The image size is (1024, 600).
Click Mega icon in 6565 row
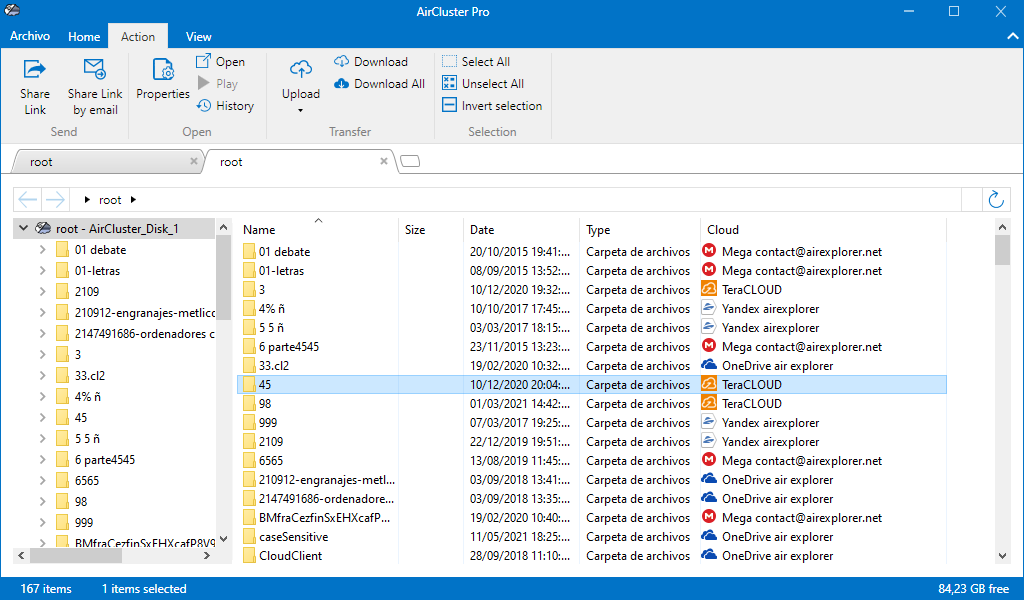click(x=709, y=460)
